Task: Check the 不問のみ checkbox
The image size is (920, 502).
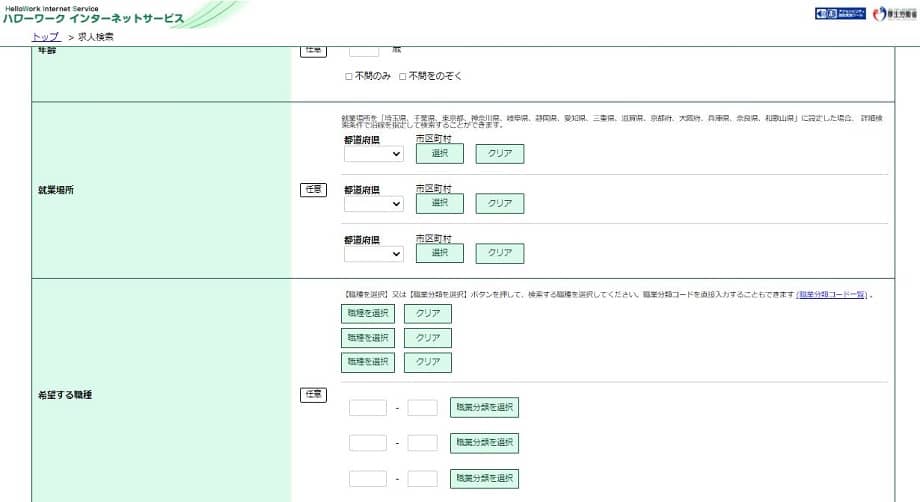Action: click(349, 76)
